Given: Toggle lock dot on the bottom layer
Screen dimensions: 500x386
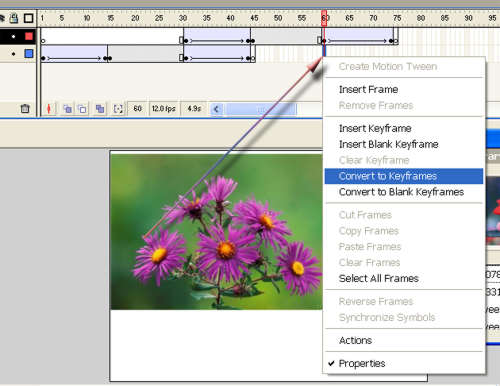Looking at the screenshot, I should [13, 54].
